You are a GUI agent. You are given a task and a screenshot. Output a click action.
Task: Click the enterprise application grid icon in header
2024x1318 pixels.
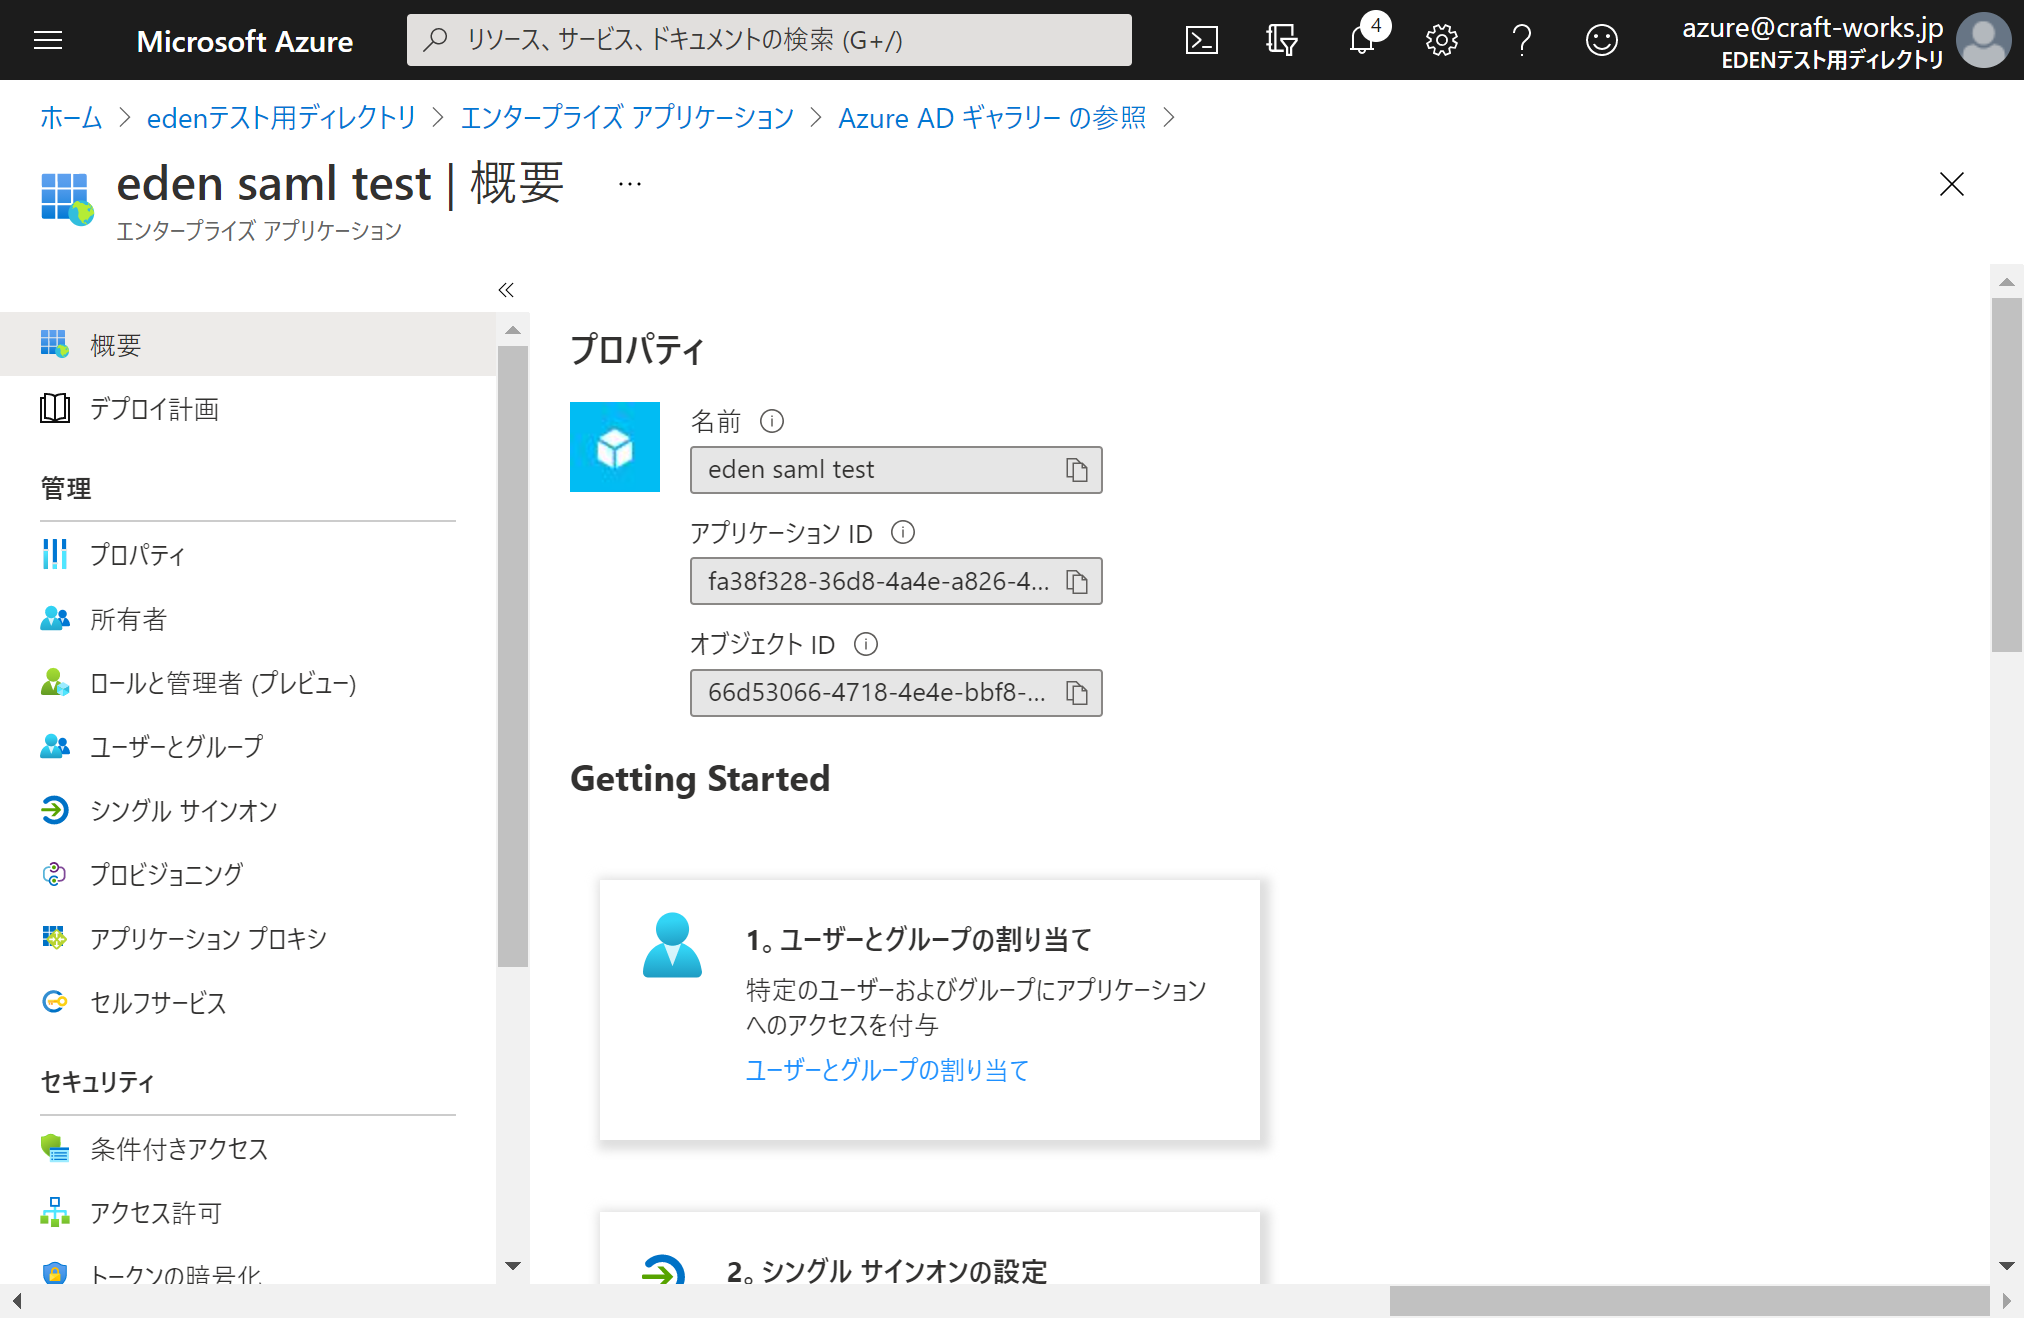66,198
